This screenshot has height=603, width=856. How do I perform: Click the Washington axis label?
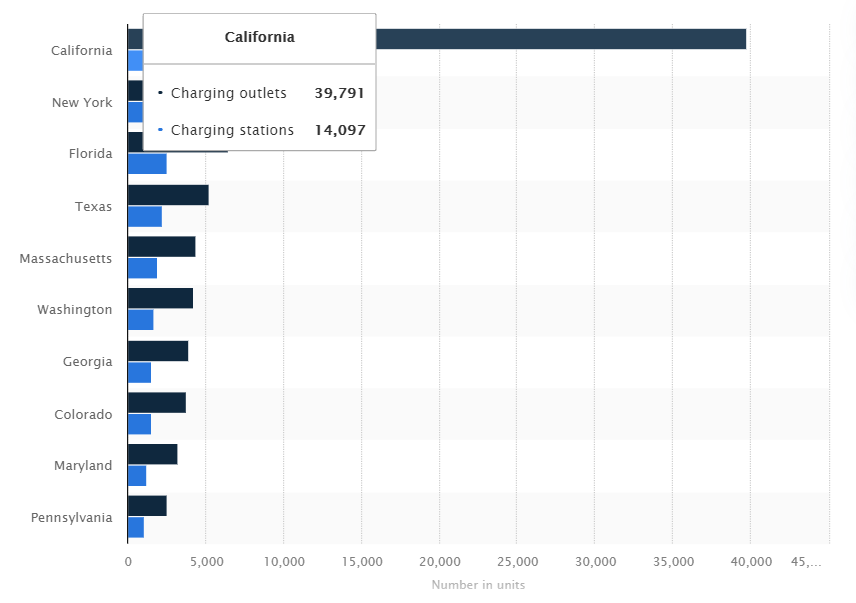coord(75,310)
